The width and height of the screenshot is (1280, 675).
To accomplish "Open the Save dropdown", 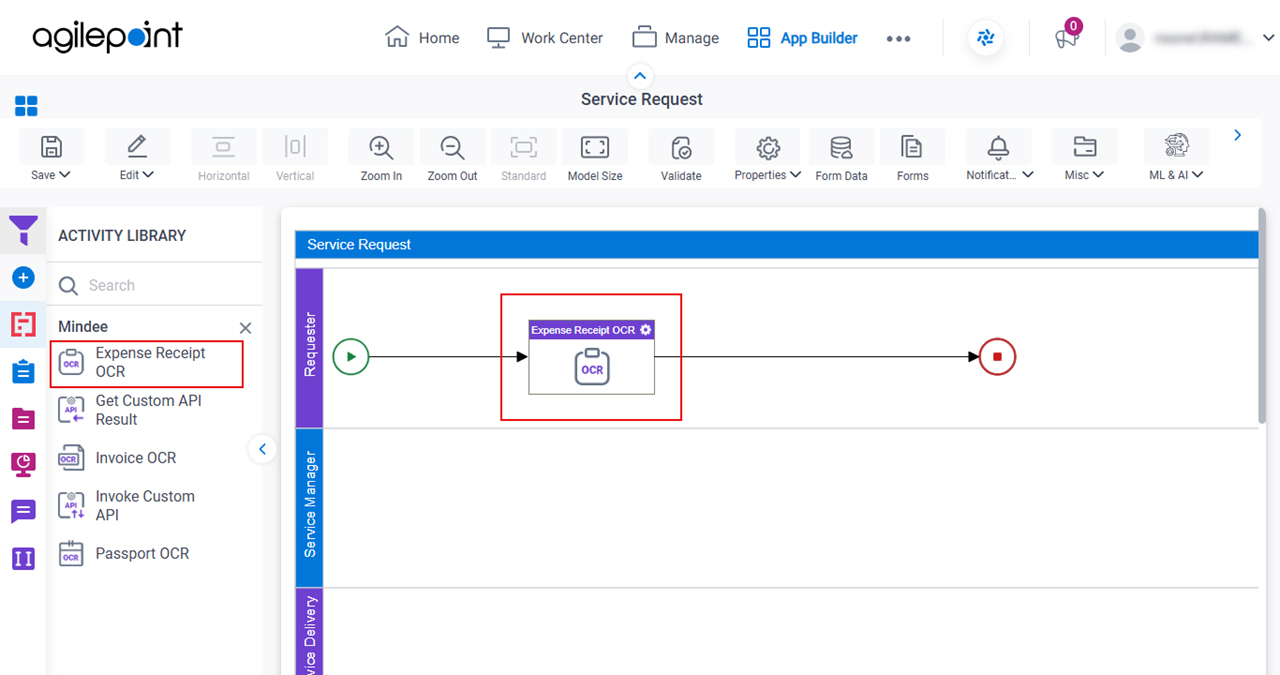I will 51,156.
